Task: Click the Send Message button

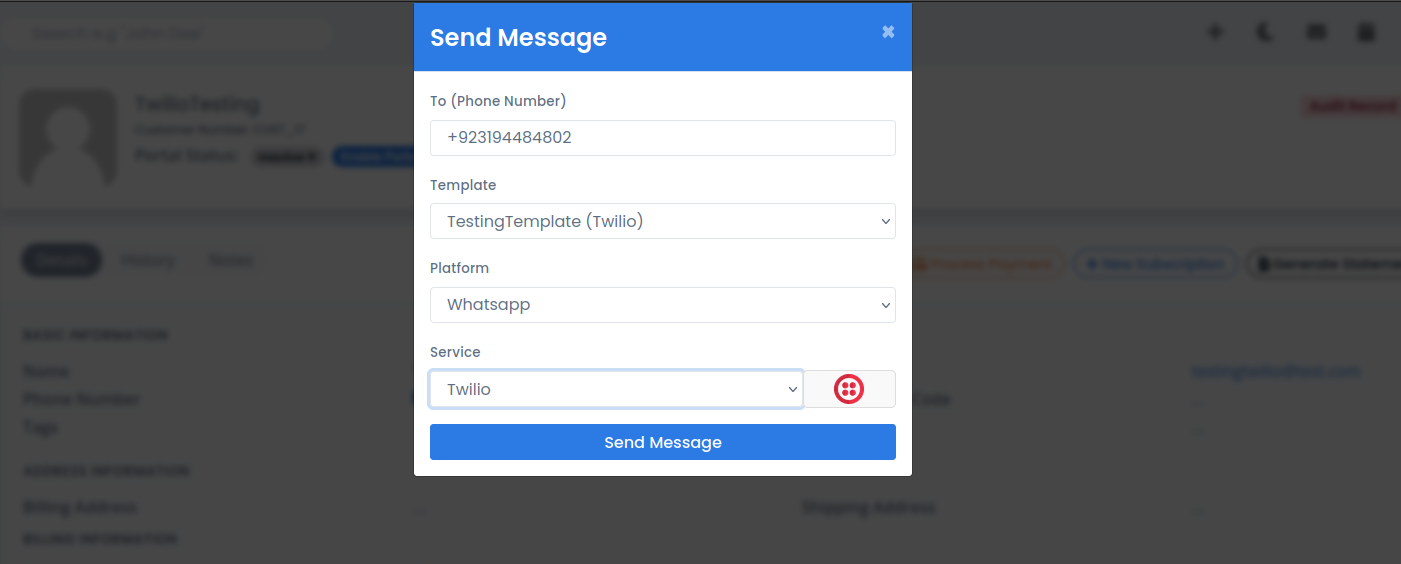Action: (663, 442)
